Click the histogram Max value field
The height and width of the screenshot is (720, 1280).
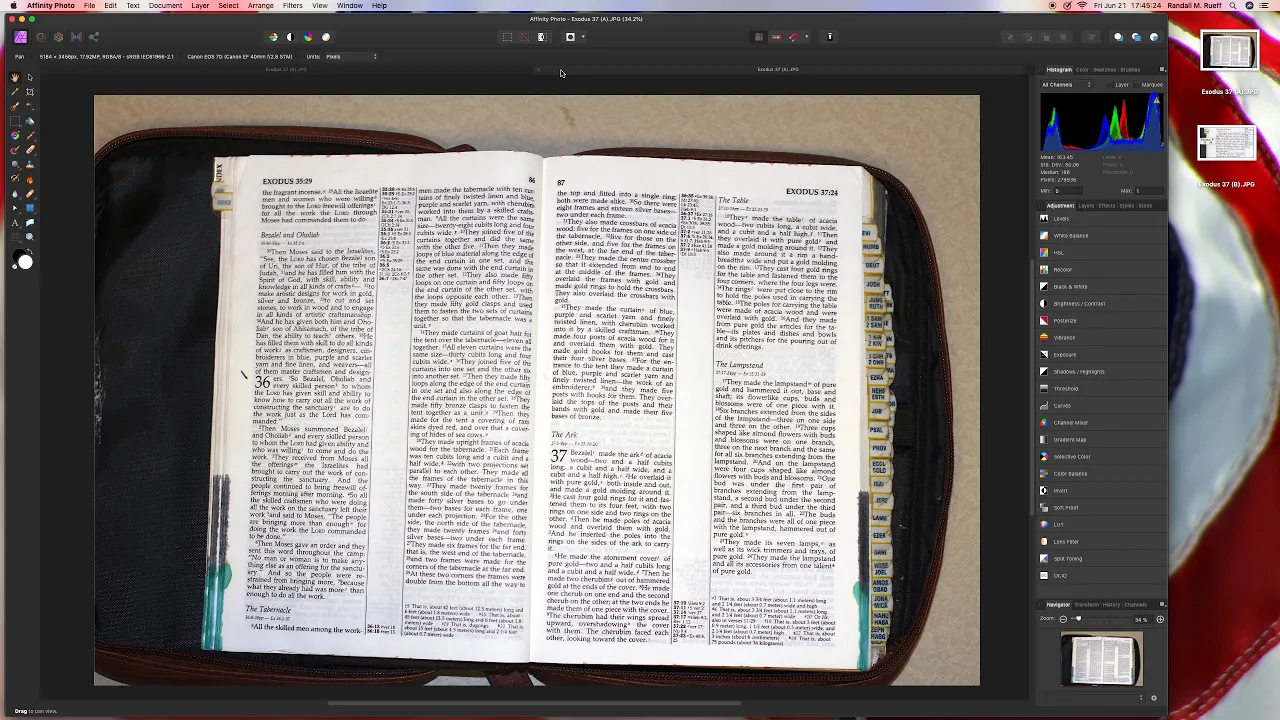coord(1149,191)
